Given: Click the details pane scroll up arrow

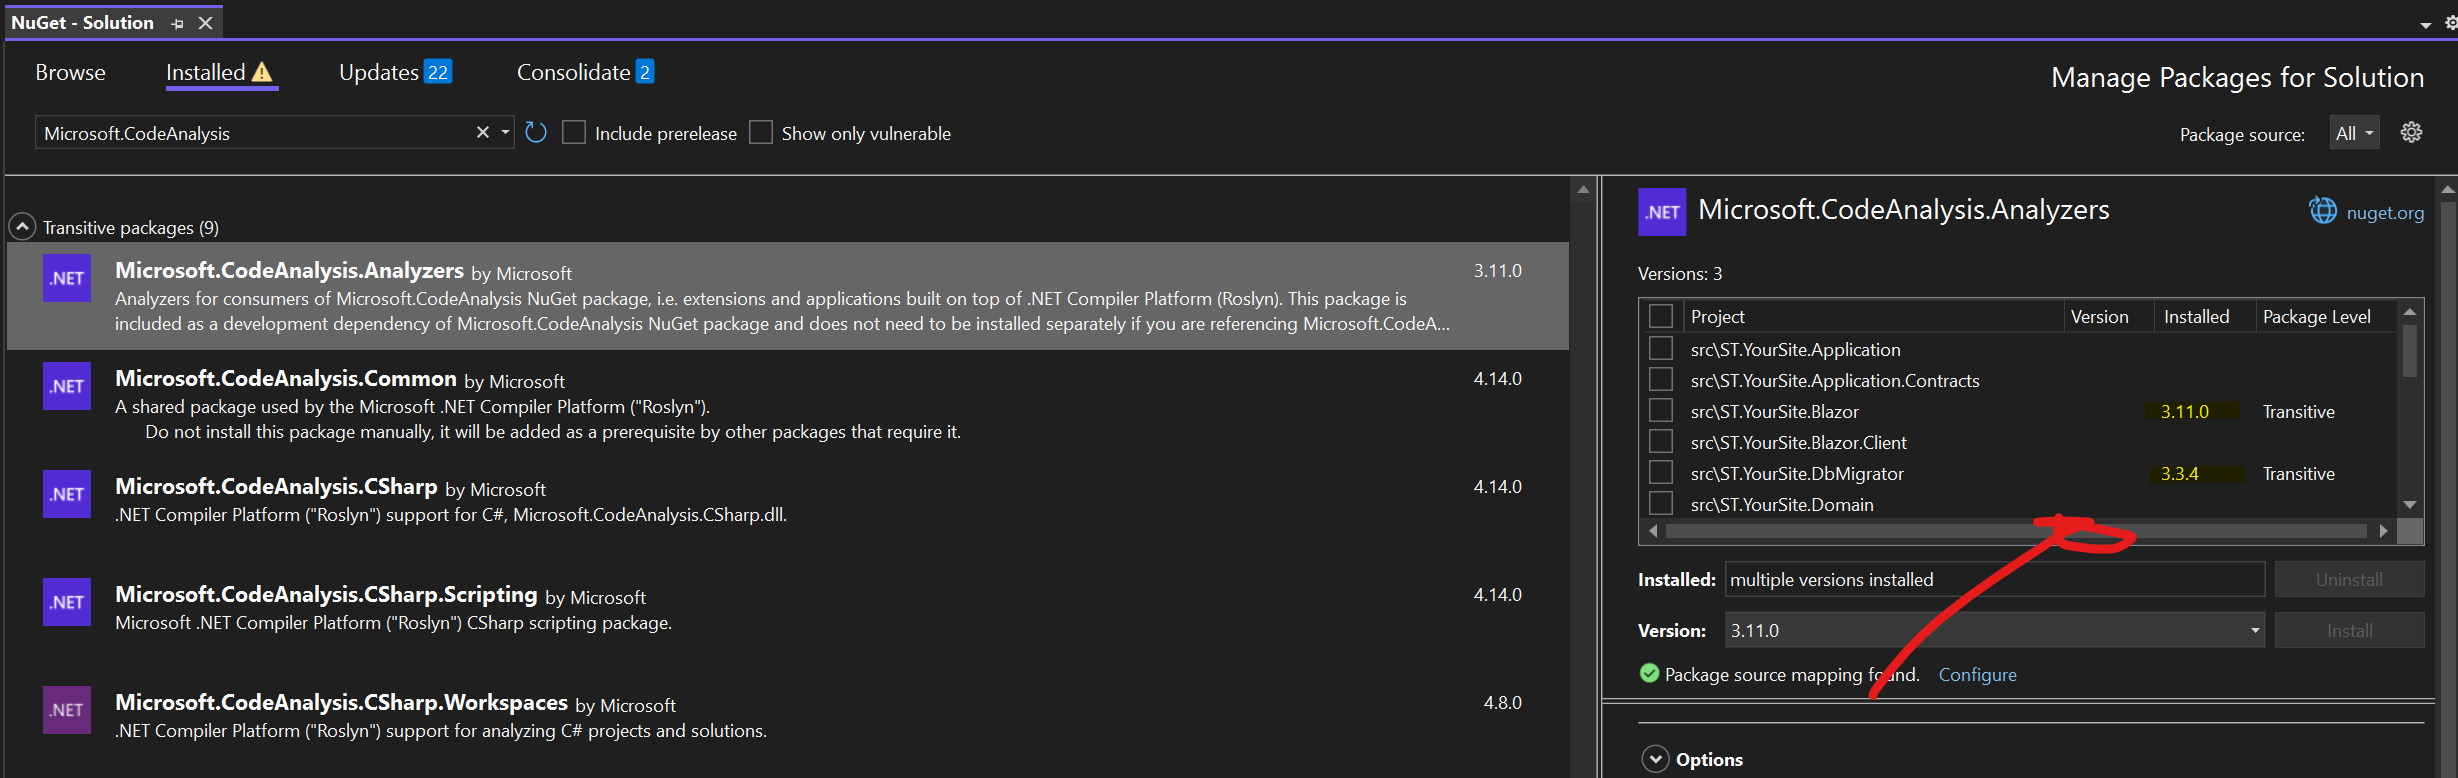Looking at the screenshot, I should pyautogui.click(x=2448, y=189).
